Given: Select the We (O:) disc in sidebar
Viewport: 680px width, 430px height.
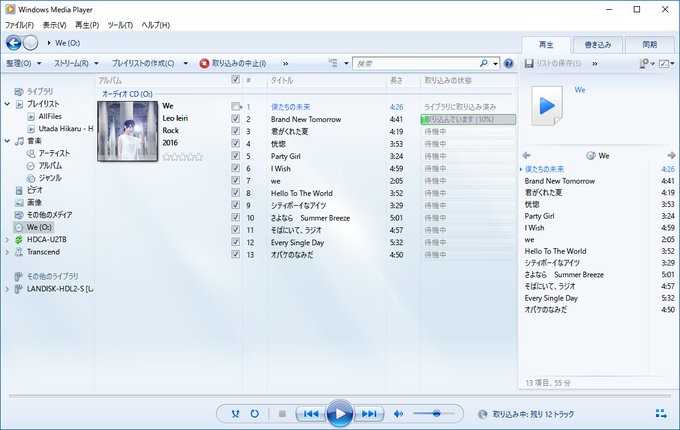Looking at the screenshot, I should pos(33,227).
